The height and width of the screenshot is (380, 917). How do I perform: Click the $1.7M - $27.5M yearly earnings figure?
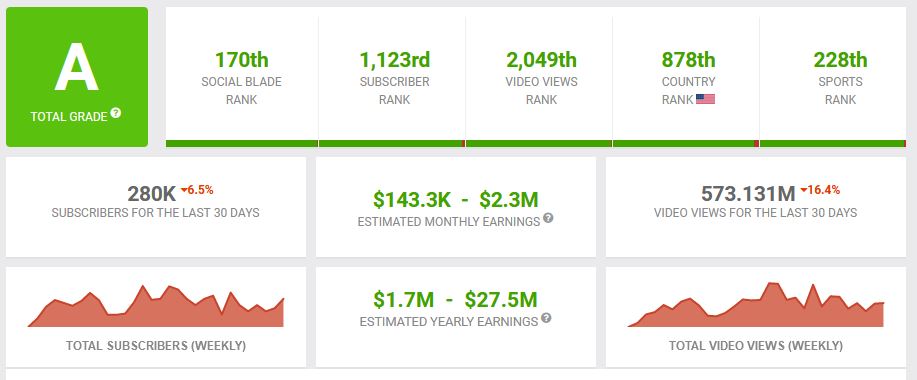click(455, 300)
